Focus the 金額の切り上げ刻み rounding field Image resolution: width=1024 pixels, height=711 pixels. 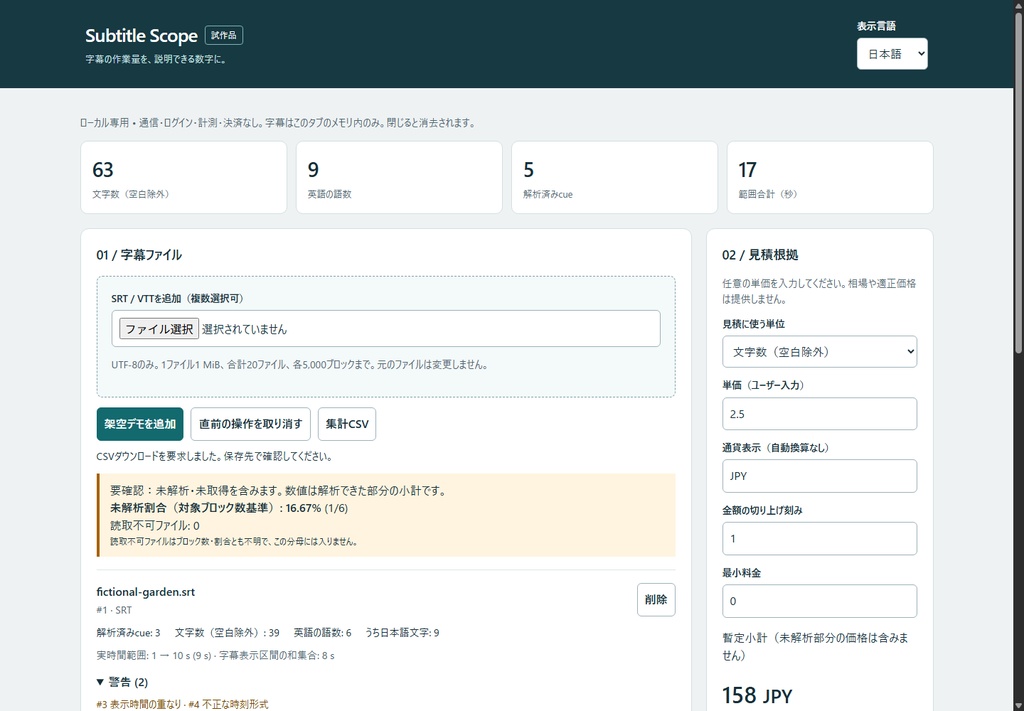coord(819,539)
